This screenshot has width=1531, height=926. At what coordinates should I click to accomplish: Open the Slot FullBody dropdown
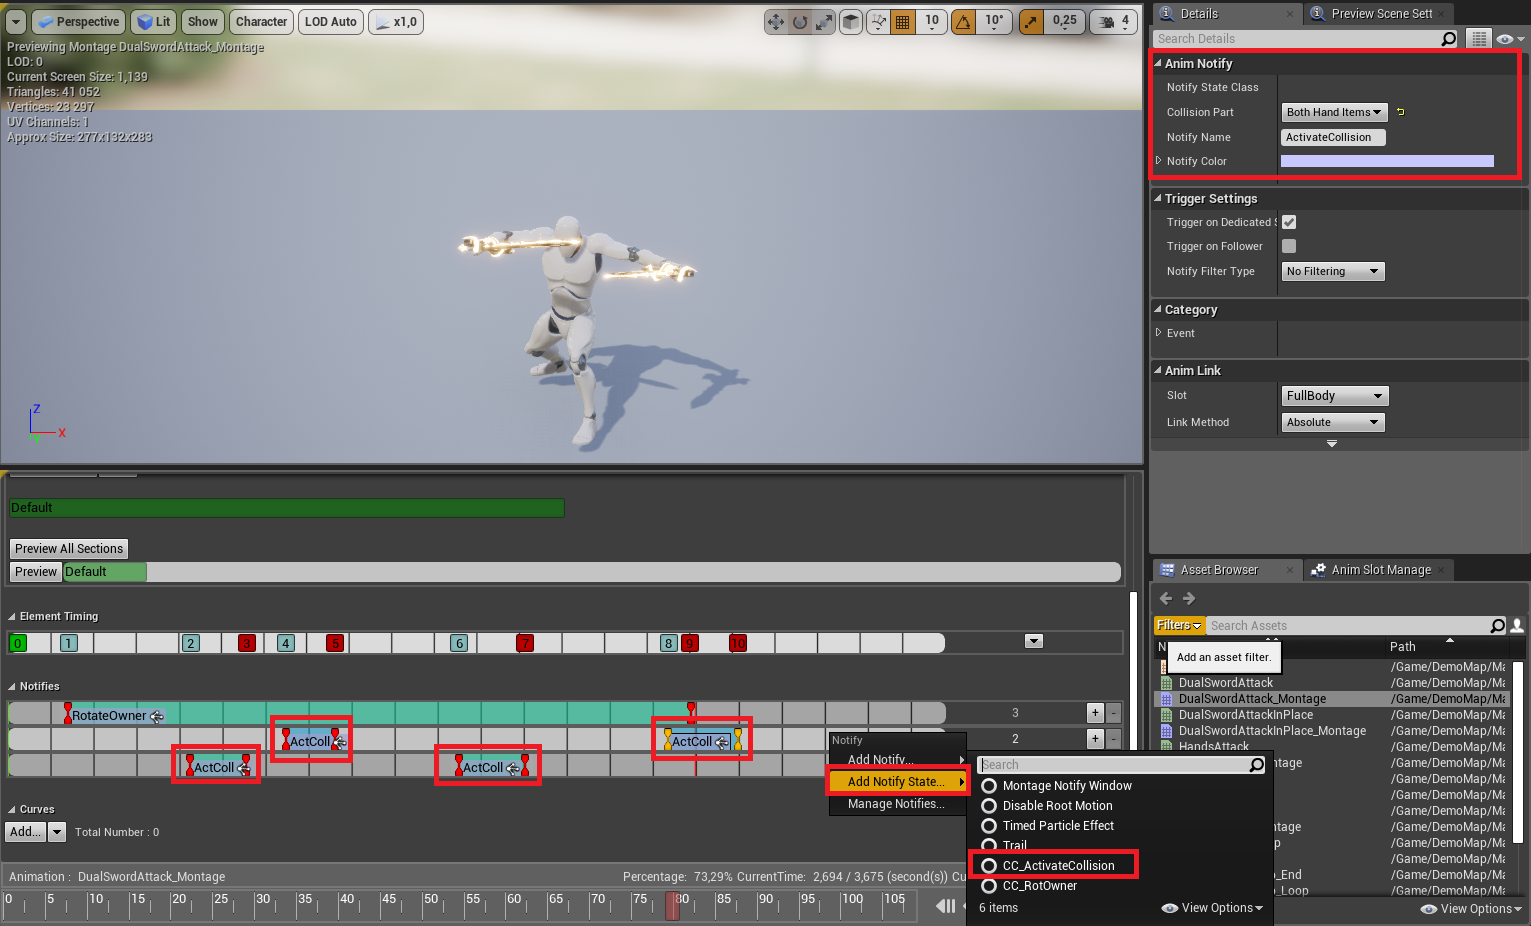coord(1334,396)
